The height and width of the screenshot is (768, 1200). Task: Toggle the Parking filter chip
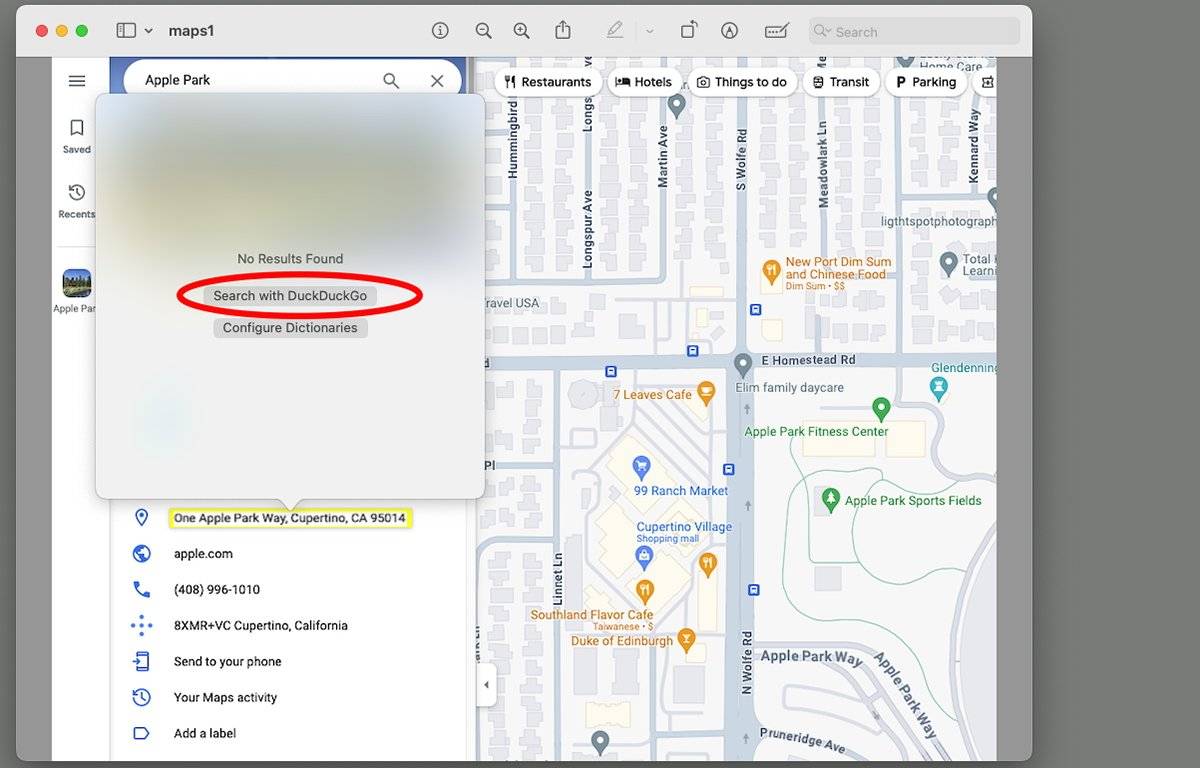pyautogui.click(x=925, y=82)
